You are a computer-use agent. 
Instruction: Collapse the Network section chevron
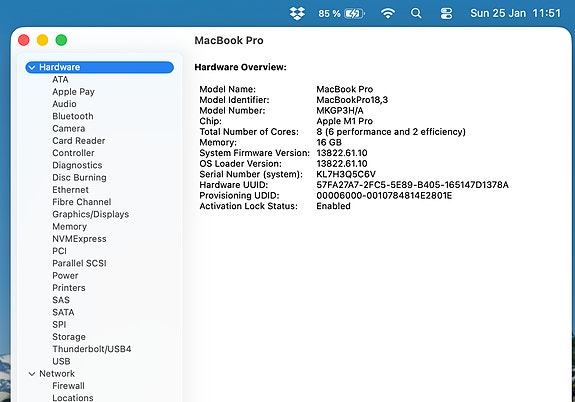32,374
